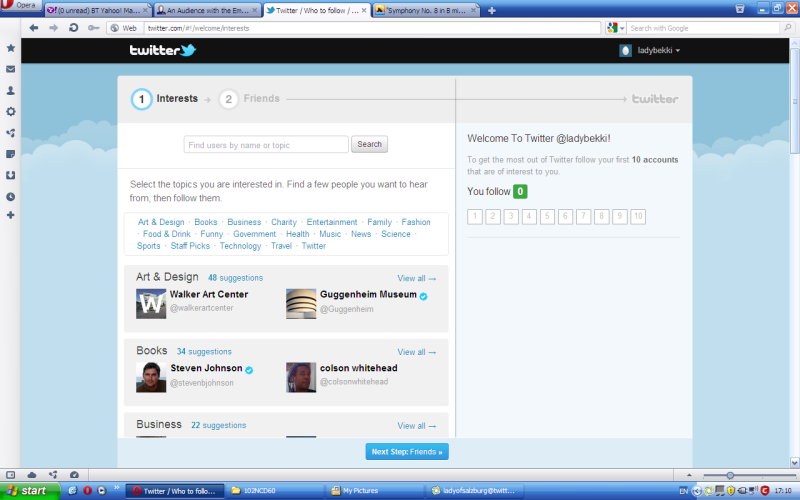Open the Entertainment topic link
Image resolution: width=800 pixels, height=500 pixels.
click(x=332, y=222)
